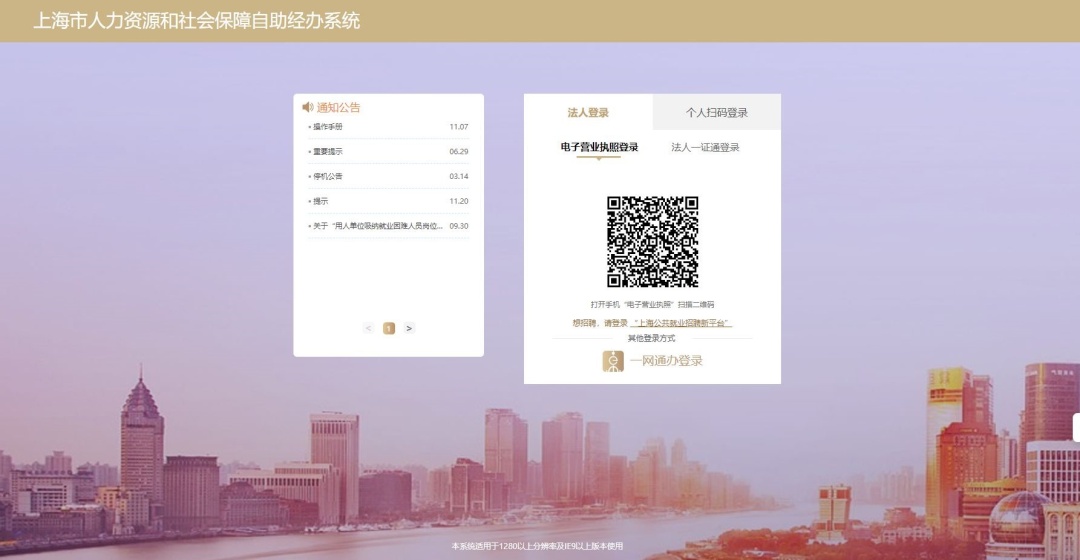Viewport: 1080px width, 560px height.
Task: Click the speaker icon beside 通知公告
Action: tap(308, 107)
